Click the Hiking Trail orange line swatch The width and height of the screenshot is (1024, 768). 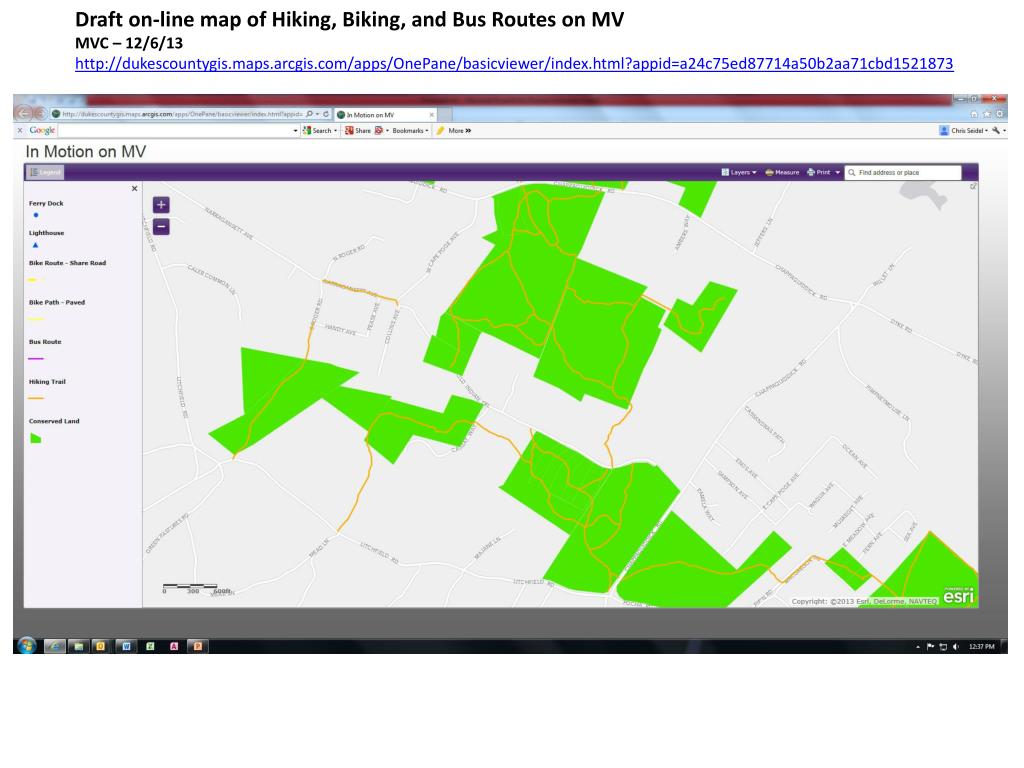(36, 398)
